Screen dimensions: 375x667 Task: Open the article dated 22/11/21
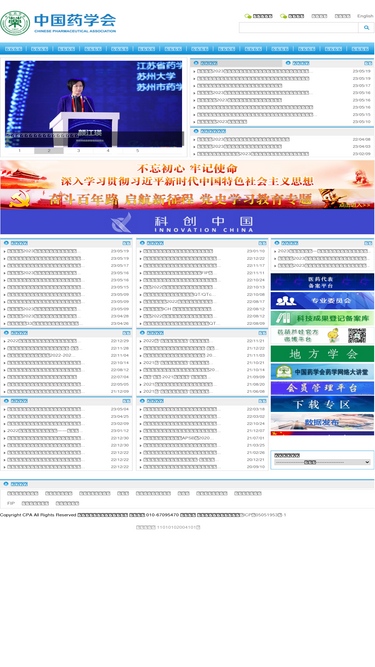point(177,341)
